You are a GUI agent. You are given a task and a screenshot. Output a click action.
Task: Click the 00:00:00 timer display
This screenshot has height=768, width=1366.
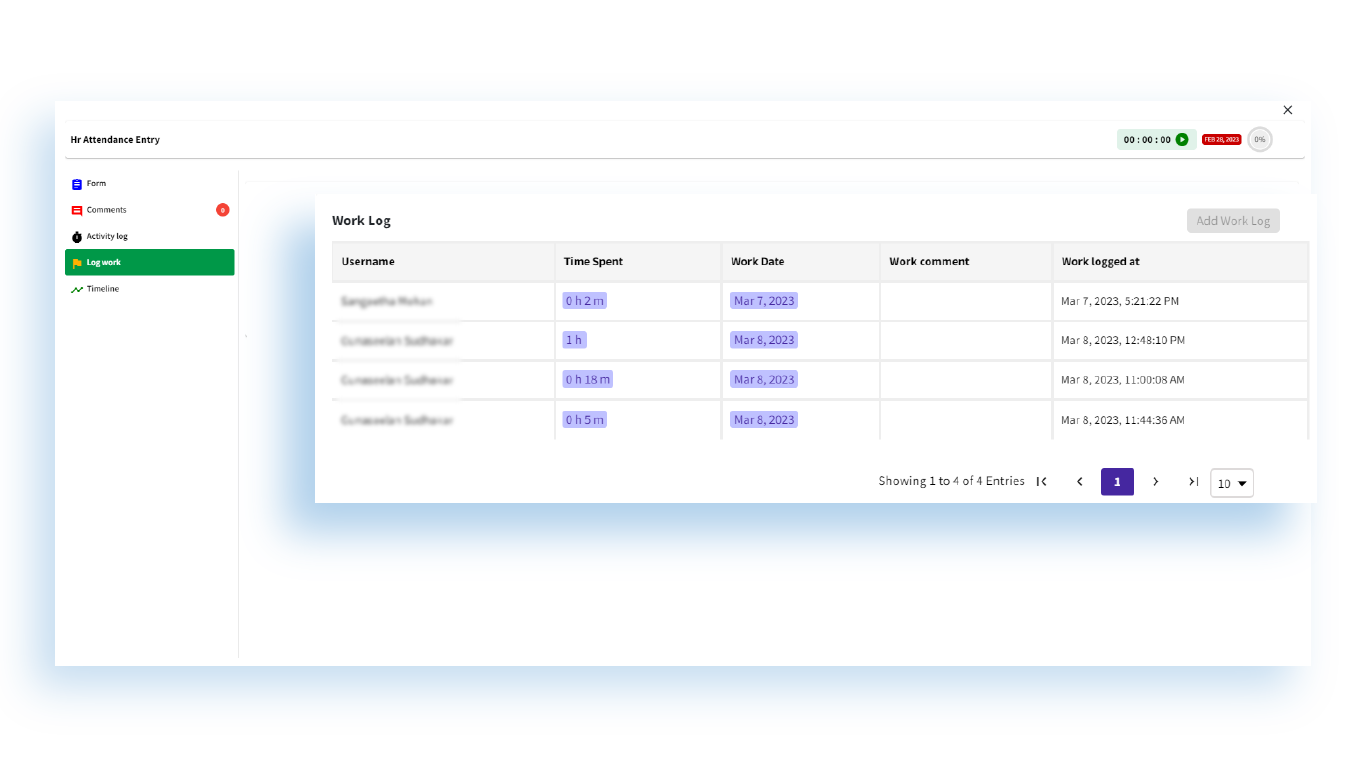click(x=1147, y=139)
